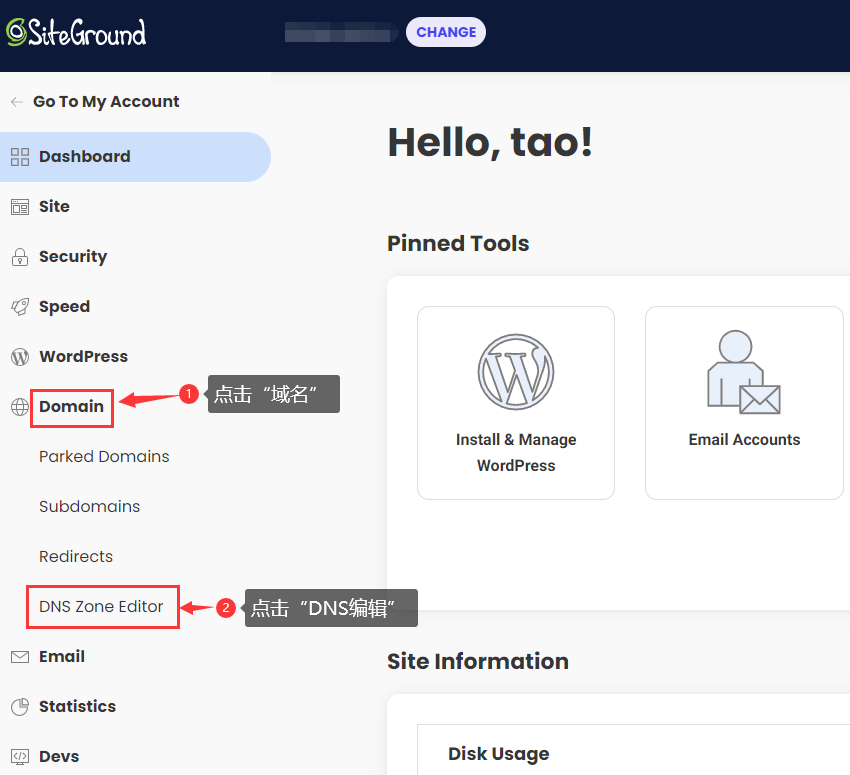This screenshot has width=850, height=775.
Task: Click the CHANGE site button
Action: click(446, 32)
